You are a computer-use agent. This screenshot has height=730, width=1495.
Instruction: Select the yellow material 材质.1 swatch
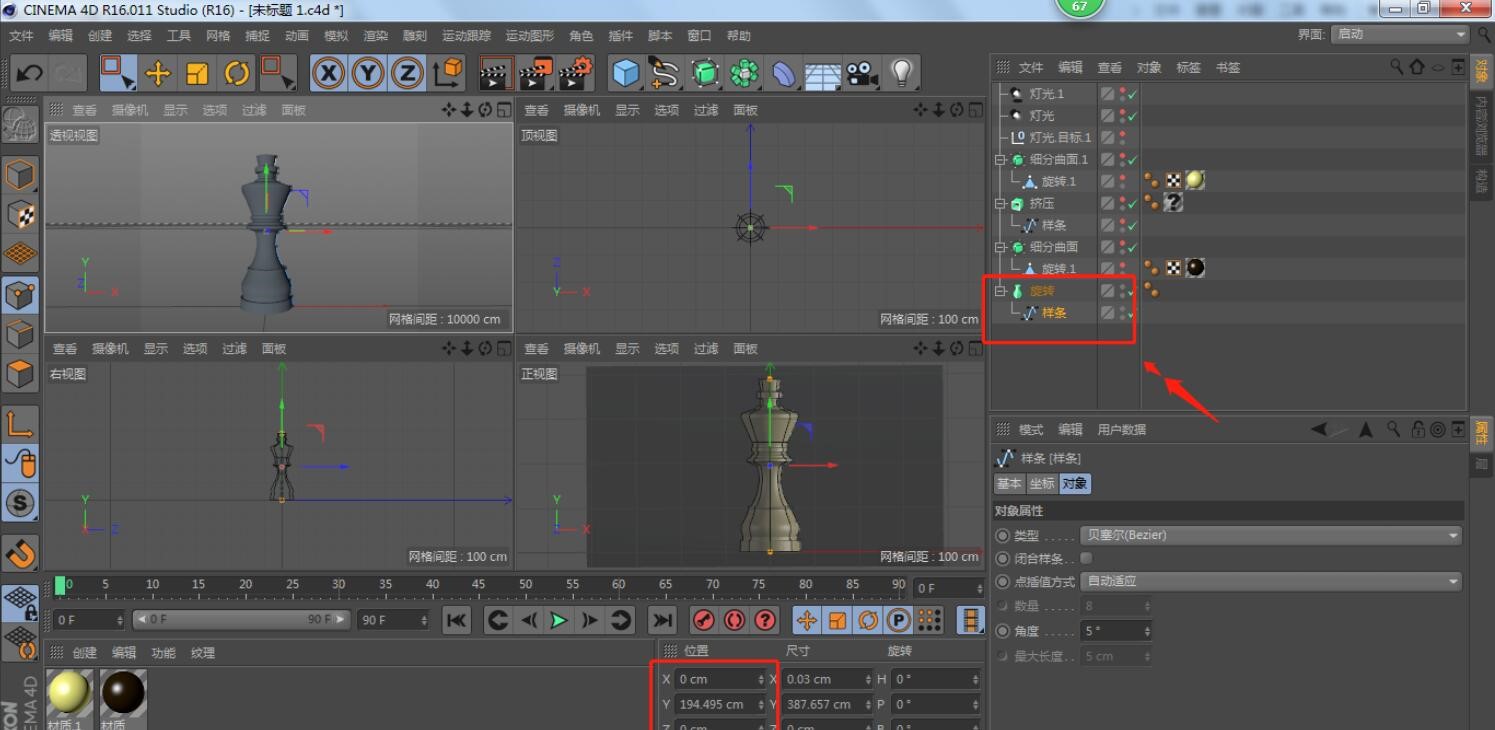click(x=69, y=692)
